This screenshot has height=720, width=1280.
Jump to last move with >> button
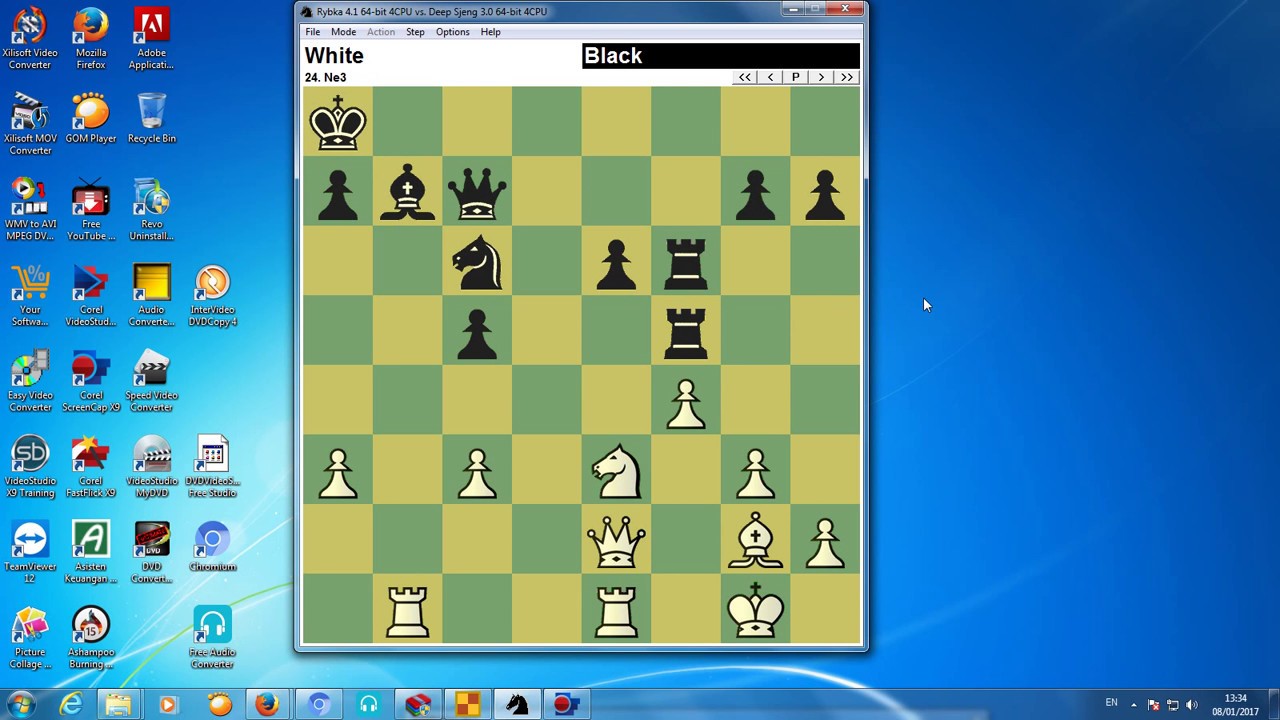(x=847, y=77)
